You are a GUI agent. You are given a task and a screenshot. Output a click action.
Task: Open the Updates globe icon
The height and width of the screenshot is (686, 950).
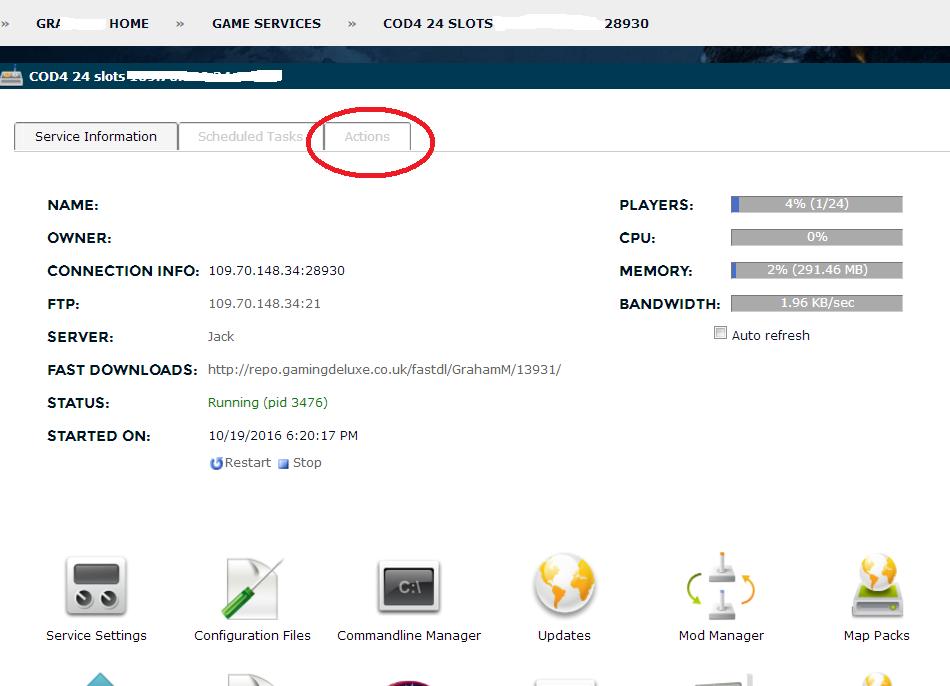point(564,587)
